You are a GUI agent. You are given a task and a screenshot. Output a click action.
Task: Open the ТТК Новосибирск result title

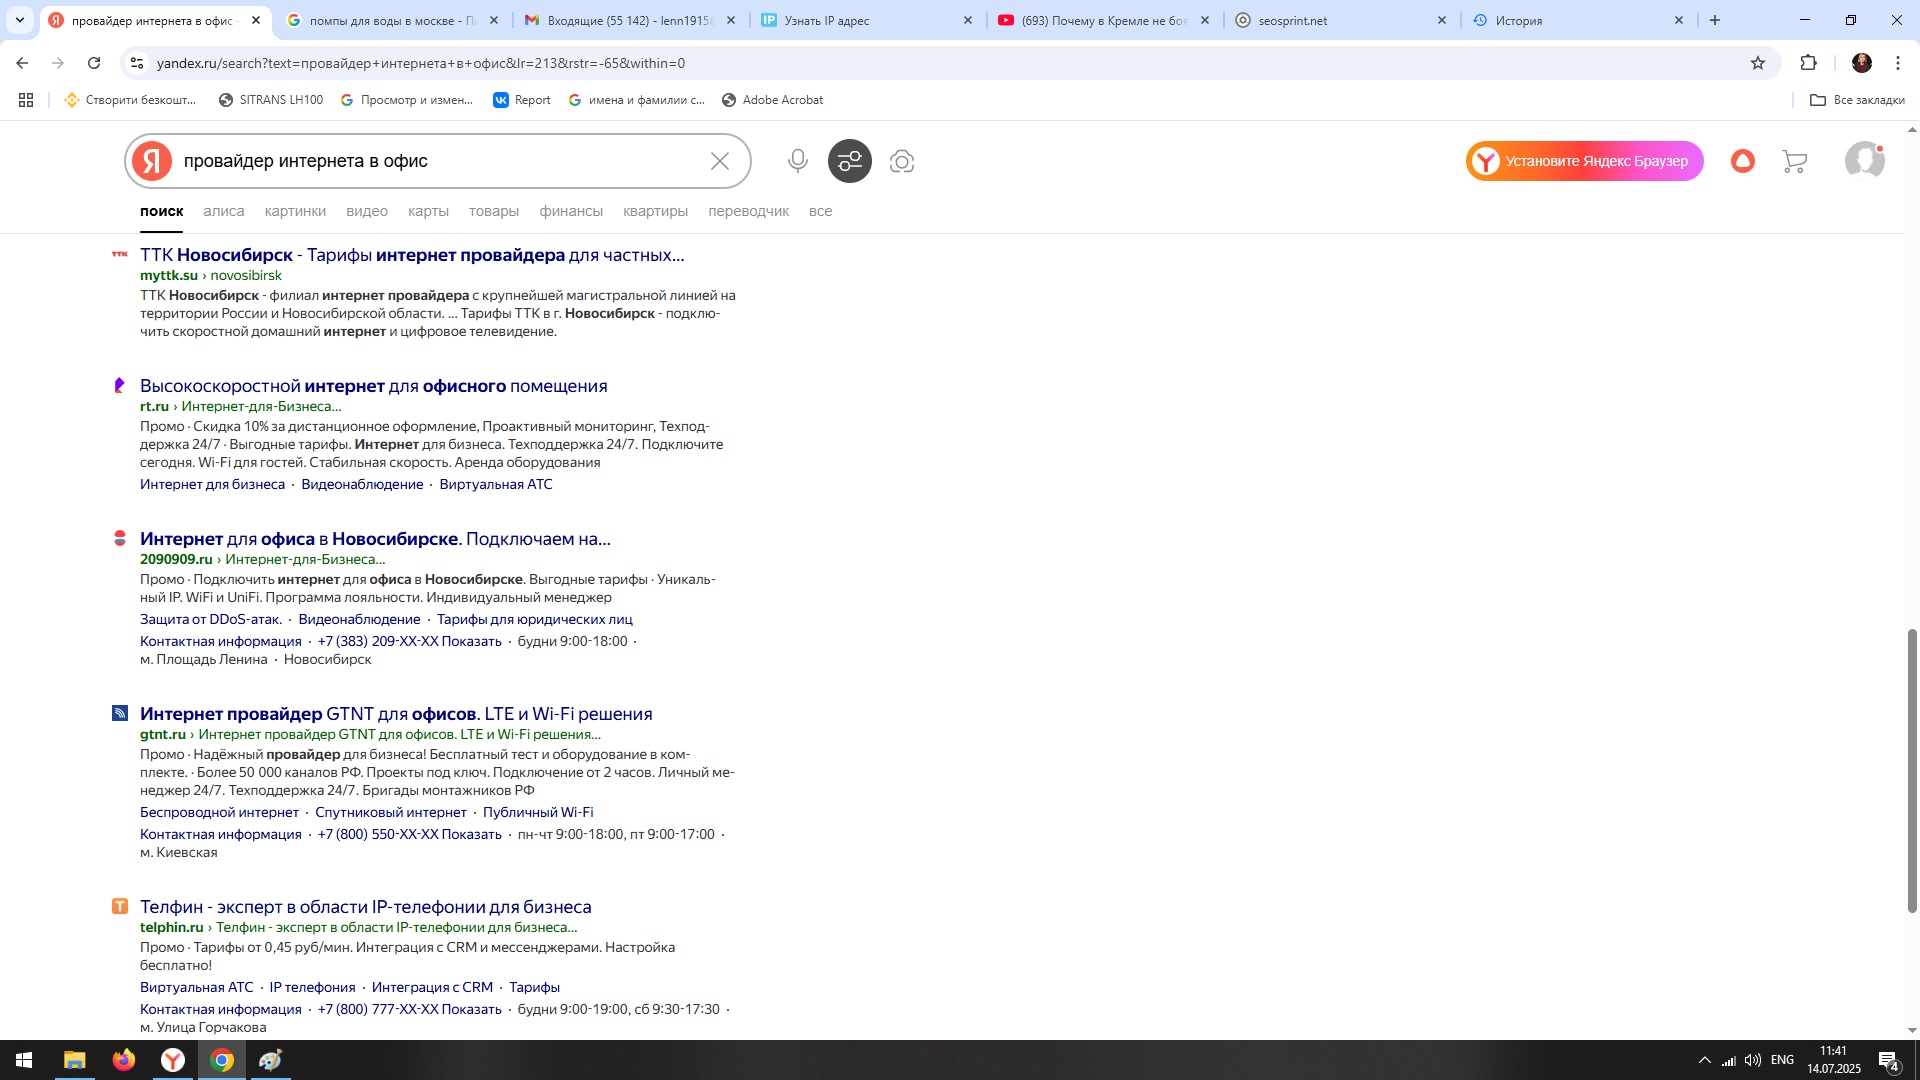[x=412, y=255]
